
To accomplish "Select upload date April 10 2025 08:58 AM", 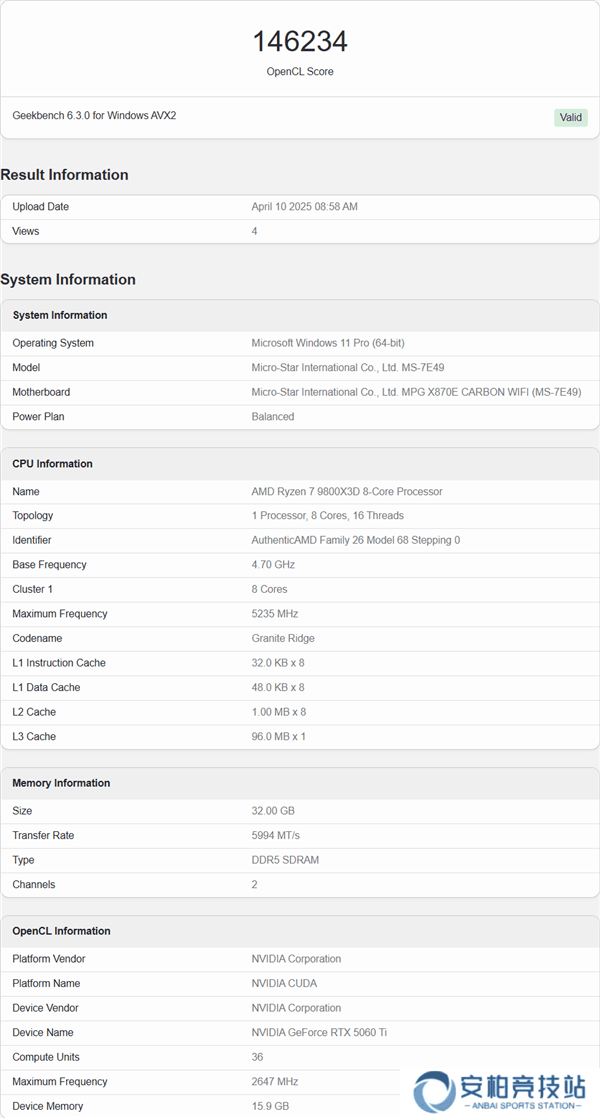I will (x=304, y=207).
